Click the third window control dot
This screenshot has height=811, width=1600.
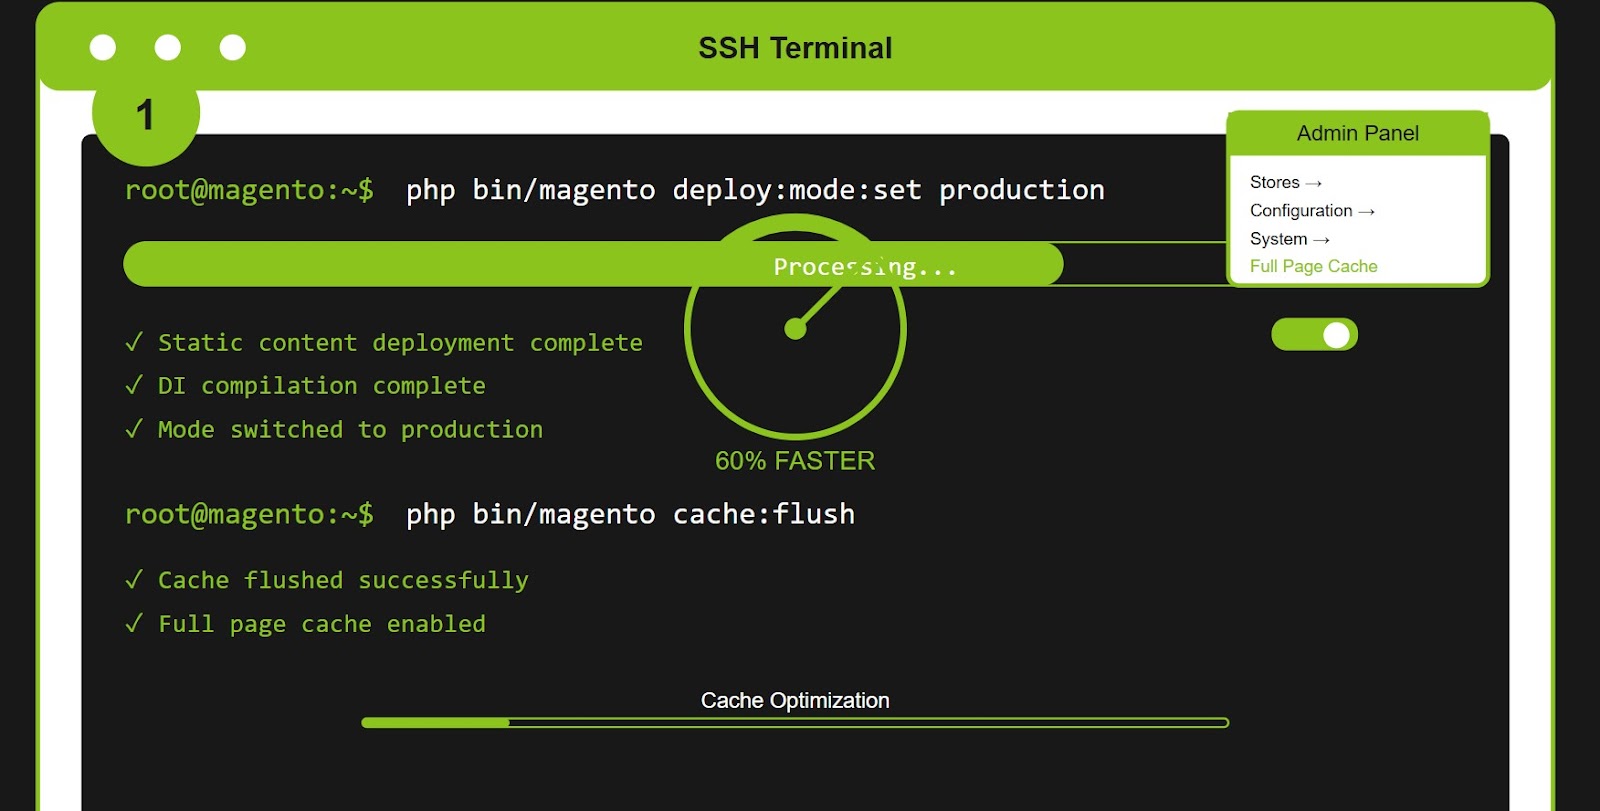pyautogui.click(x=233, y=47)
